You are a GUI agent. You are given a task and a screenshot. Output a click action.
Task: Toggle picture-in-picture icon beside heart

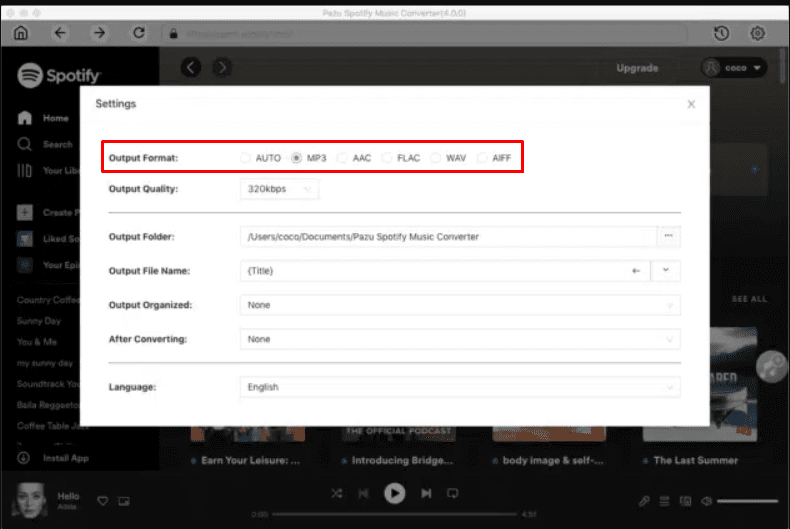click(x=124, y=501)
